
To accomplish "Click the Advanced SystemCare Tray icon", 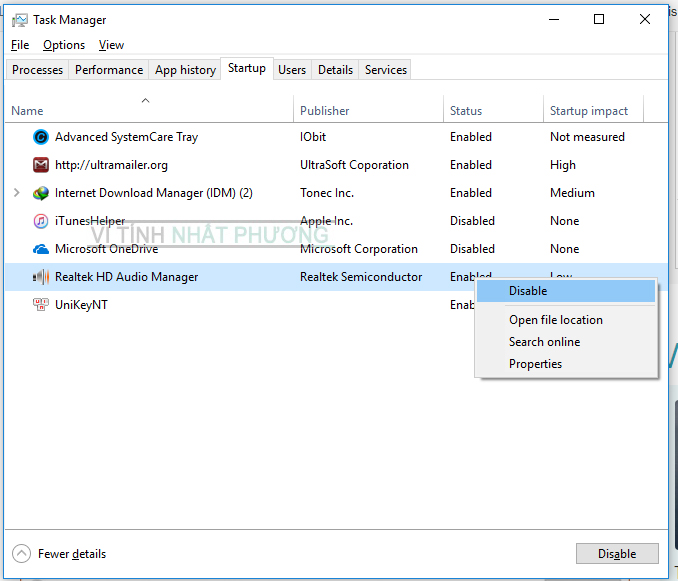I will [x=41, y=137].
